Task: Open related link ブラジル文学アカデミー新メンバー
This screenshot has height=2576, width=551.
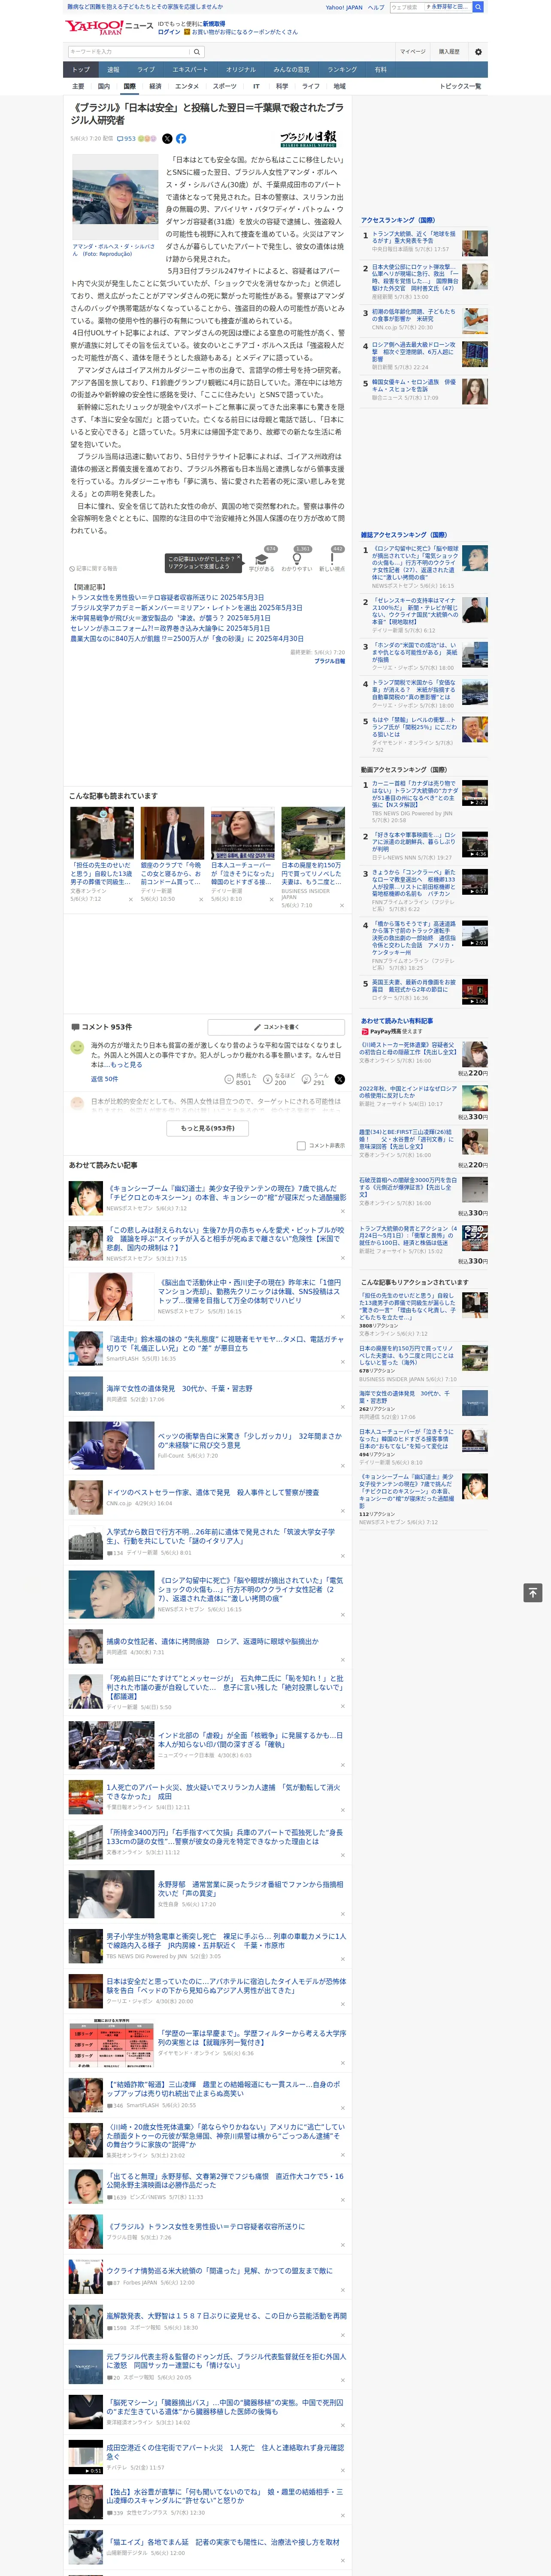Action: pos(186,608)
